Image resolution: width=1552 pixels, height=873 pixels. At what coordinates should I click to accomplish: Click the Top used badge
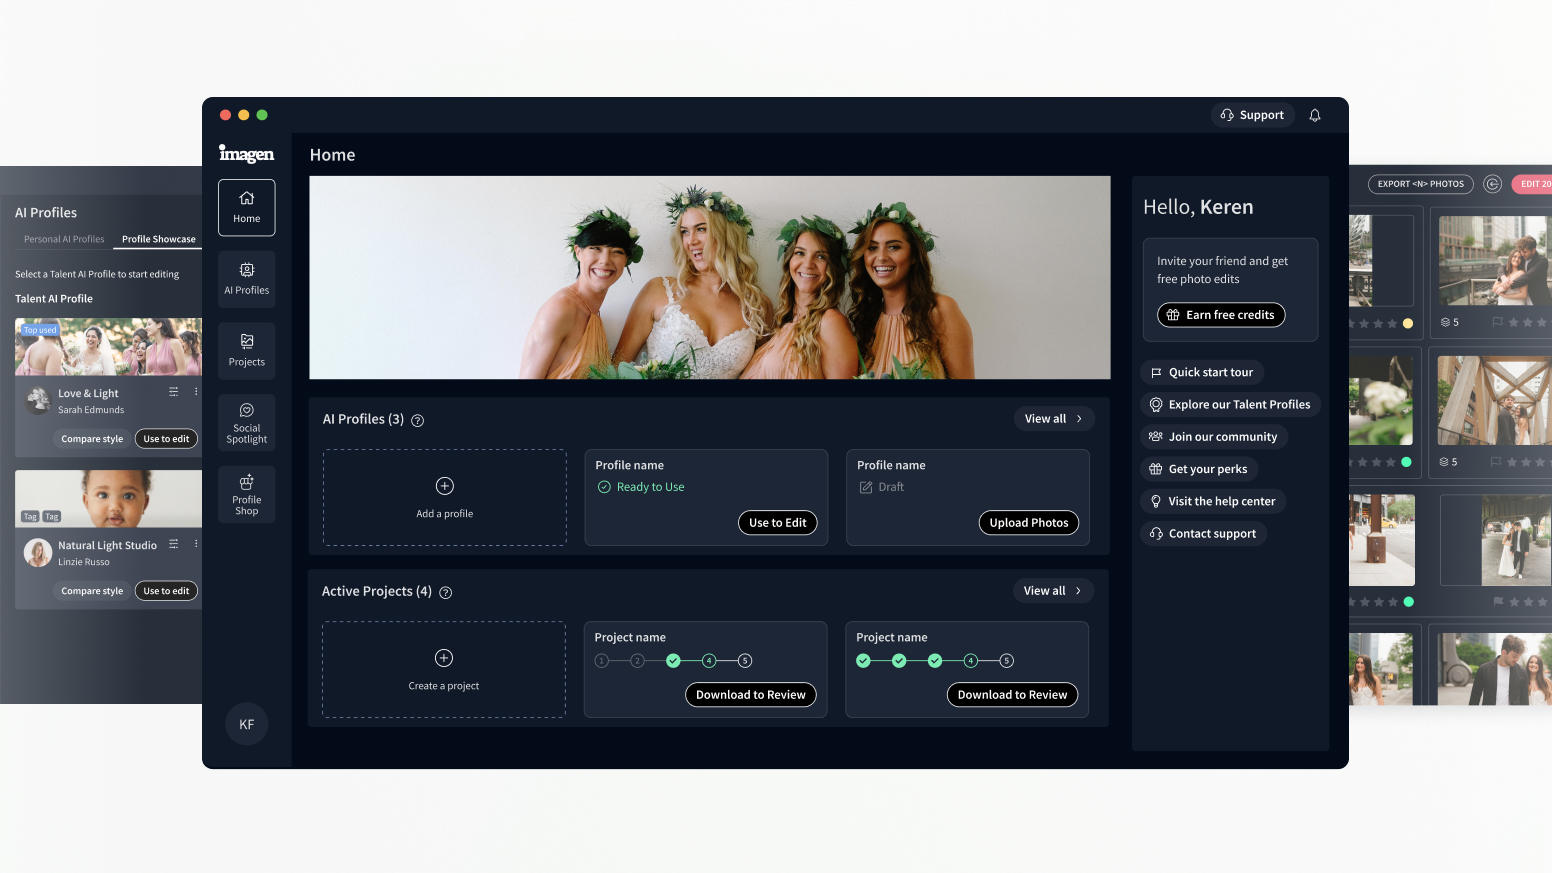point(40,330)
